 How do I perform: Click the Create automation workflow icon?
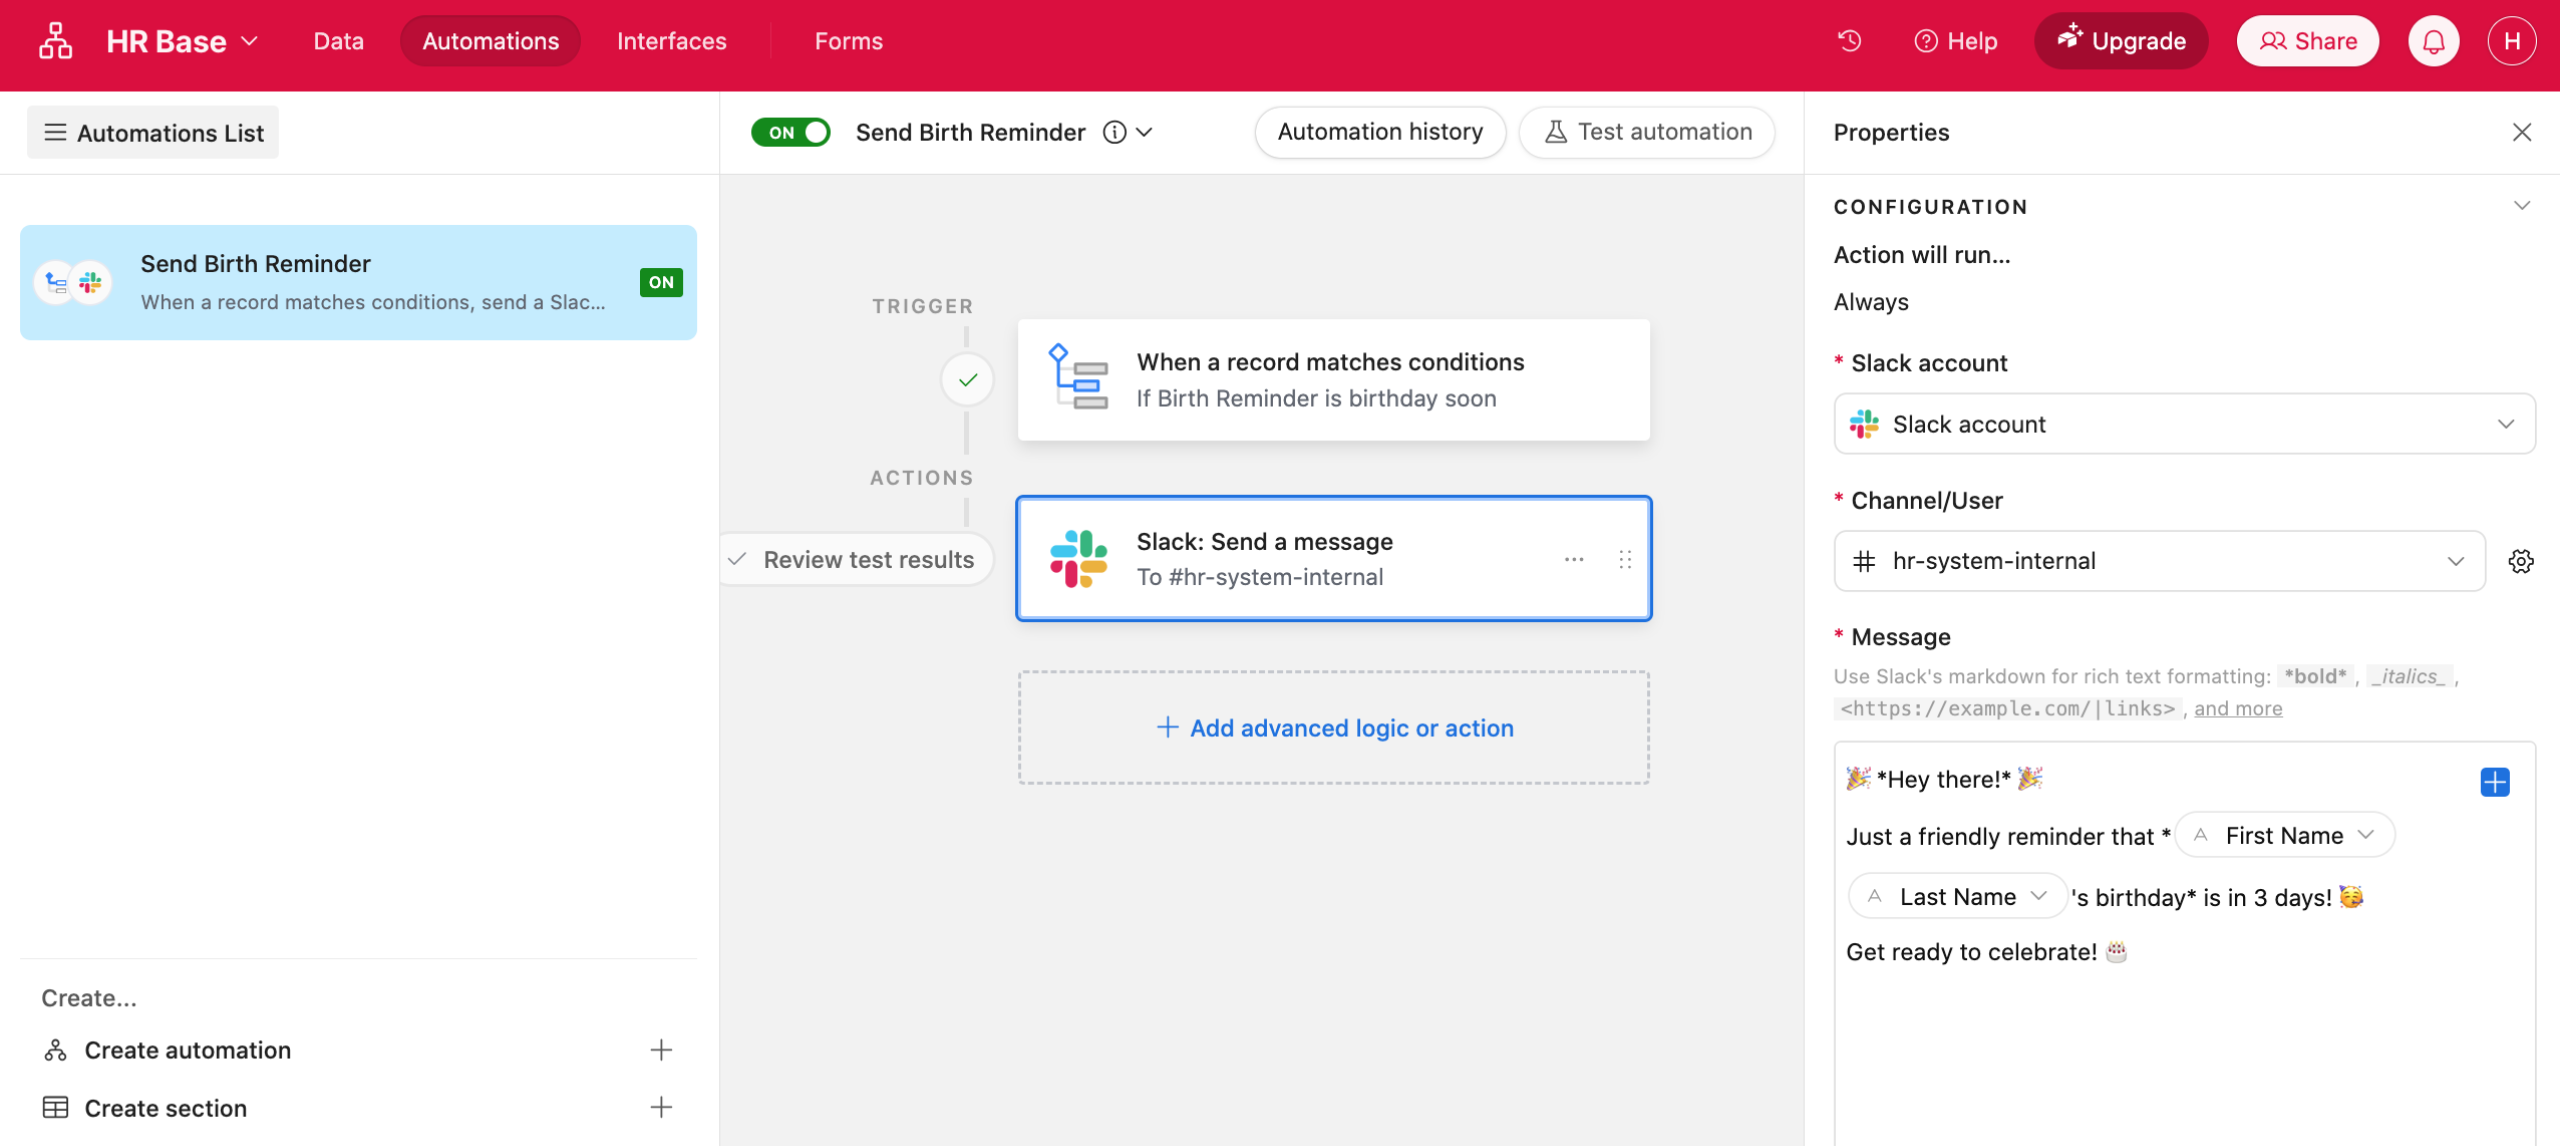tap(55, 1050)
